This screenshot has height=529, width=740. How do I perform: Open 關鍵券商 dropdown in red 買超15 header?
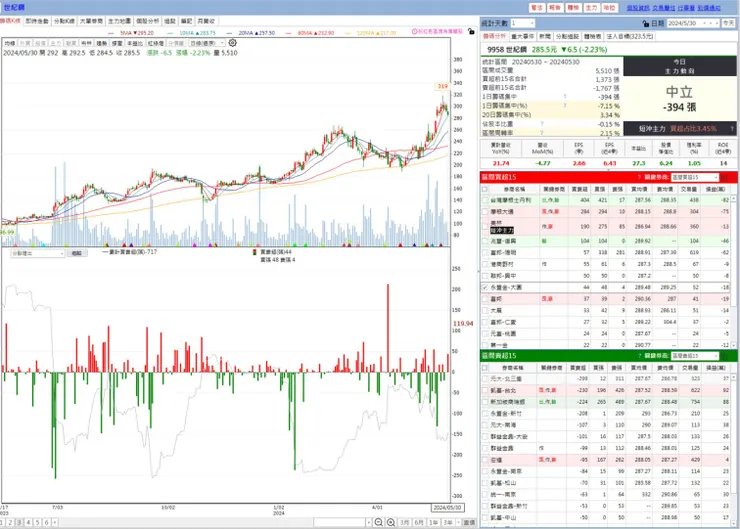tap(694, 177)
